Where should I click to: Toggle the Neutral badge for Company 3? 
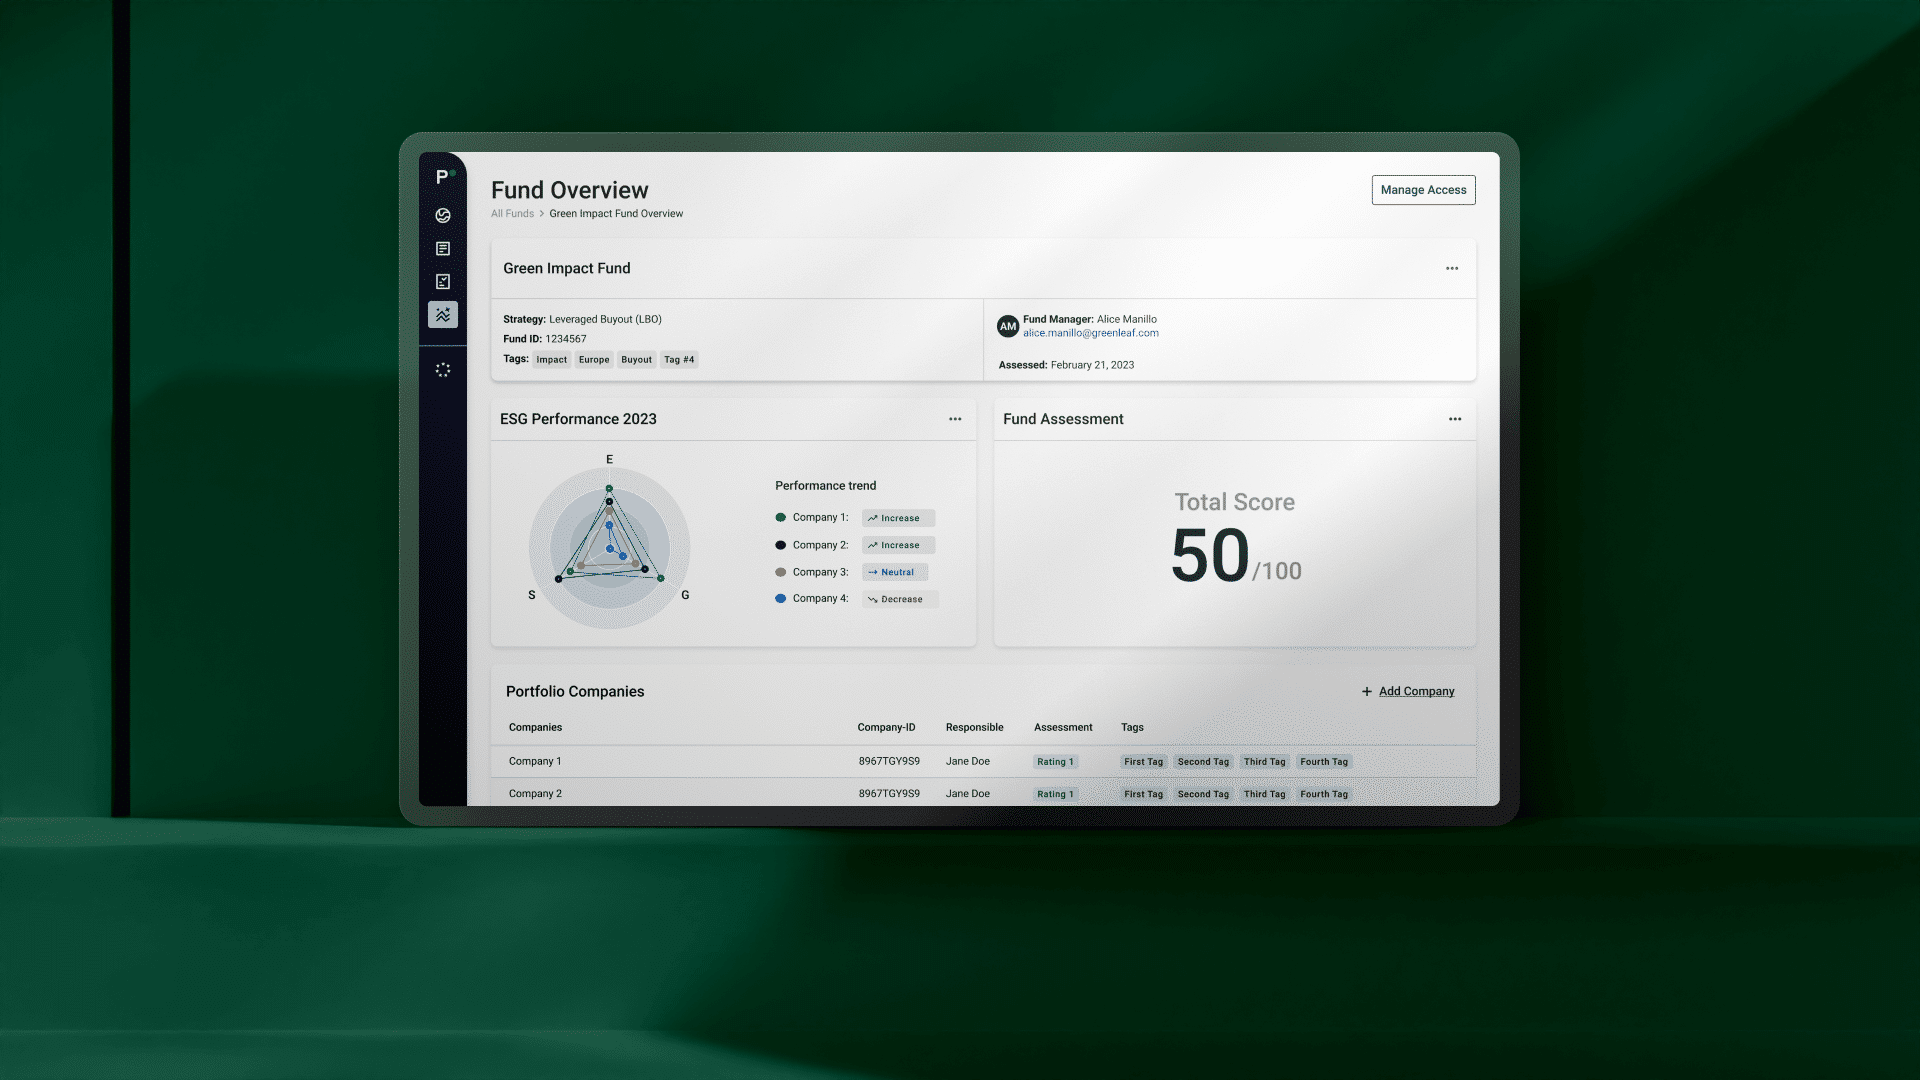pyautogui.click(x=895, y=572)
